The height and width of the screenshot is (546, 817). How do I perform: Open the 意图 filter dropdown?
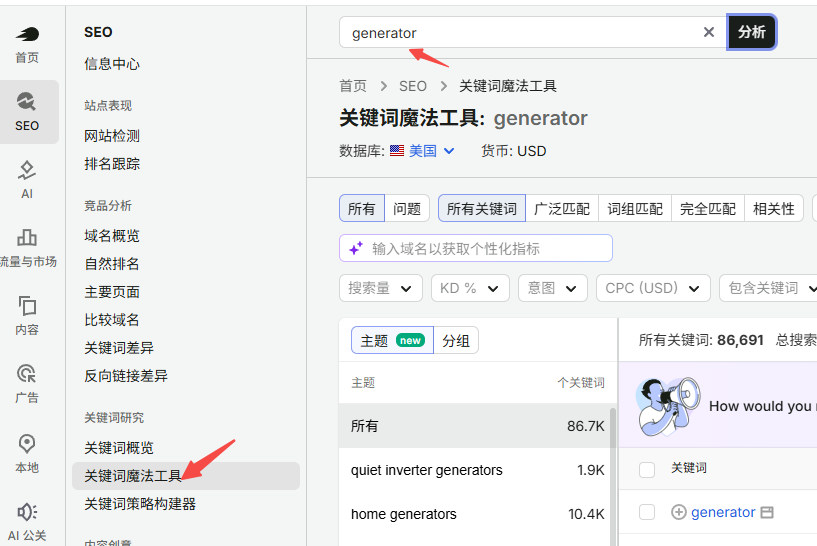553,288
